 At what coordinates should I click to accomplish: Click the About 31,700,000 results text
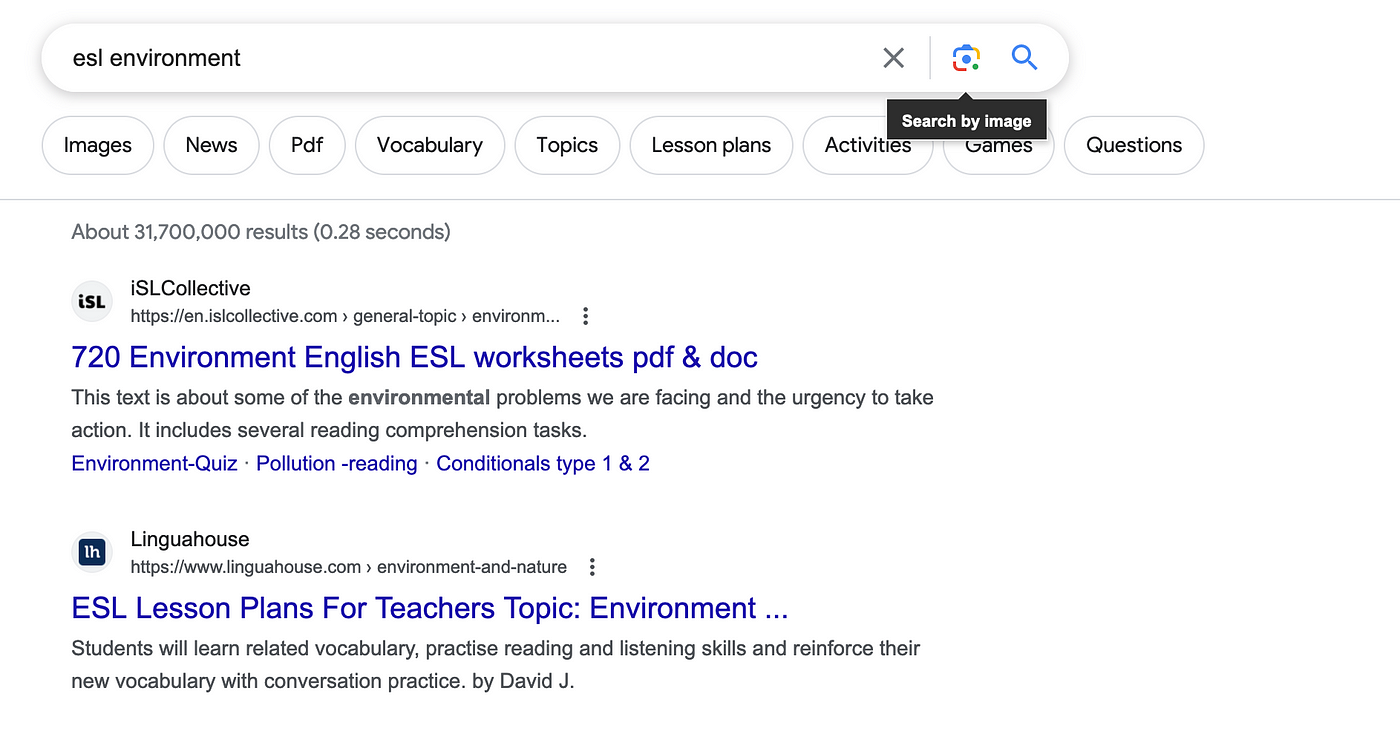pos(261,232)
